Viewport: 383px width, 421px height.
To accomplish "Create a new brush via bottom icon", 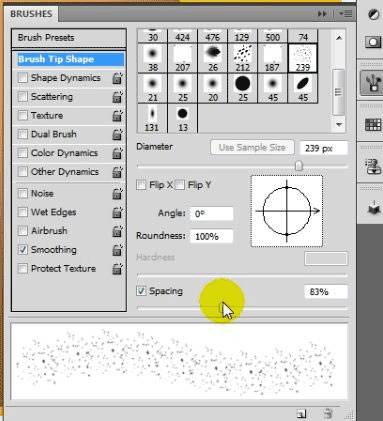I will pos(301,414).
